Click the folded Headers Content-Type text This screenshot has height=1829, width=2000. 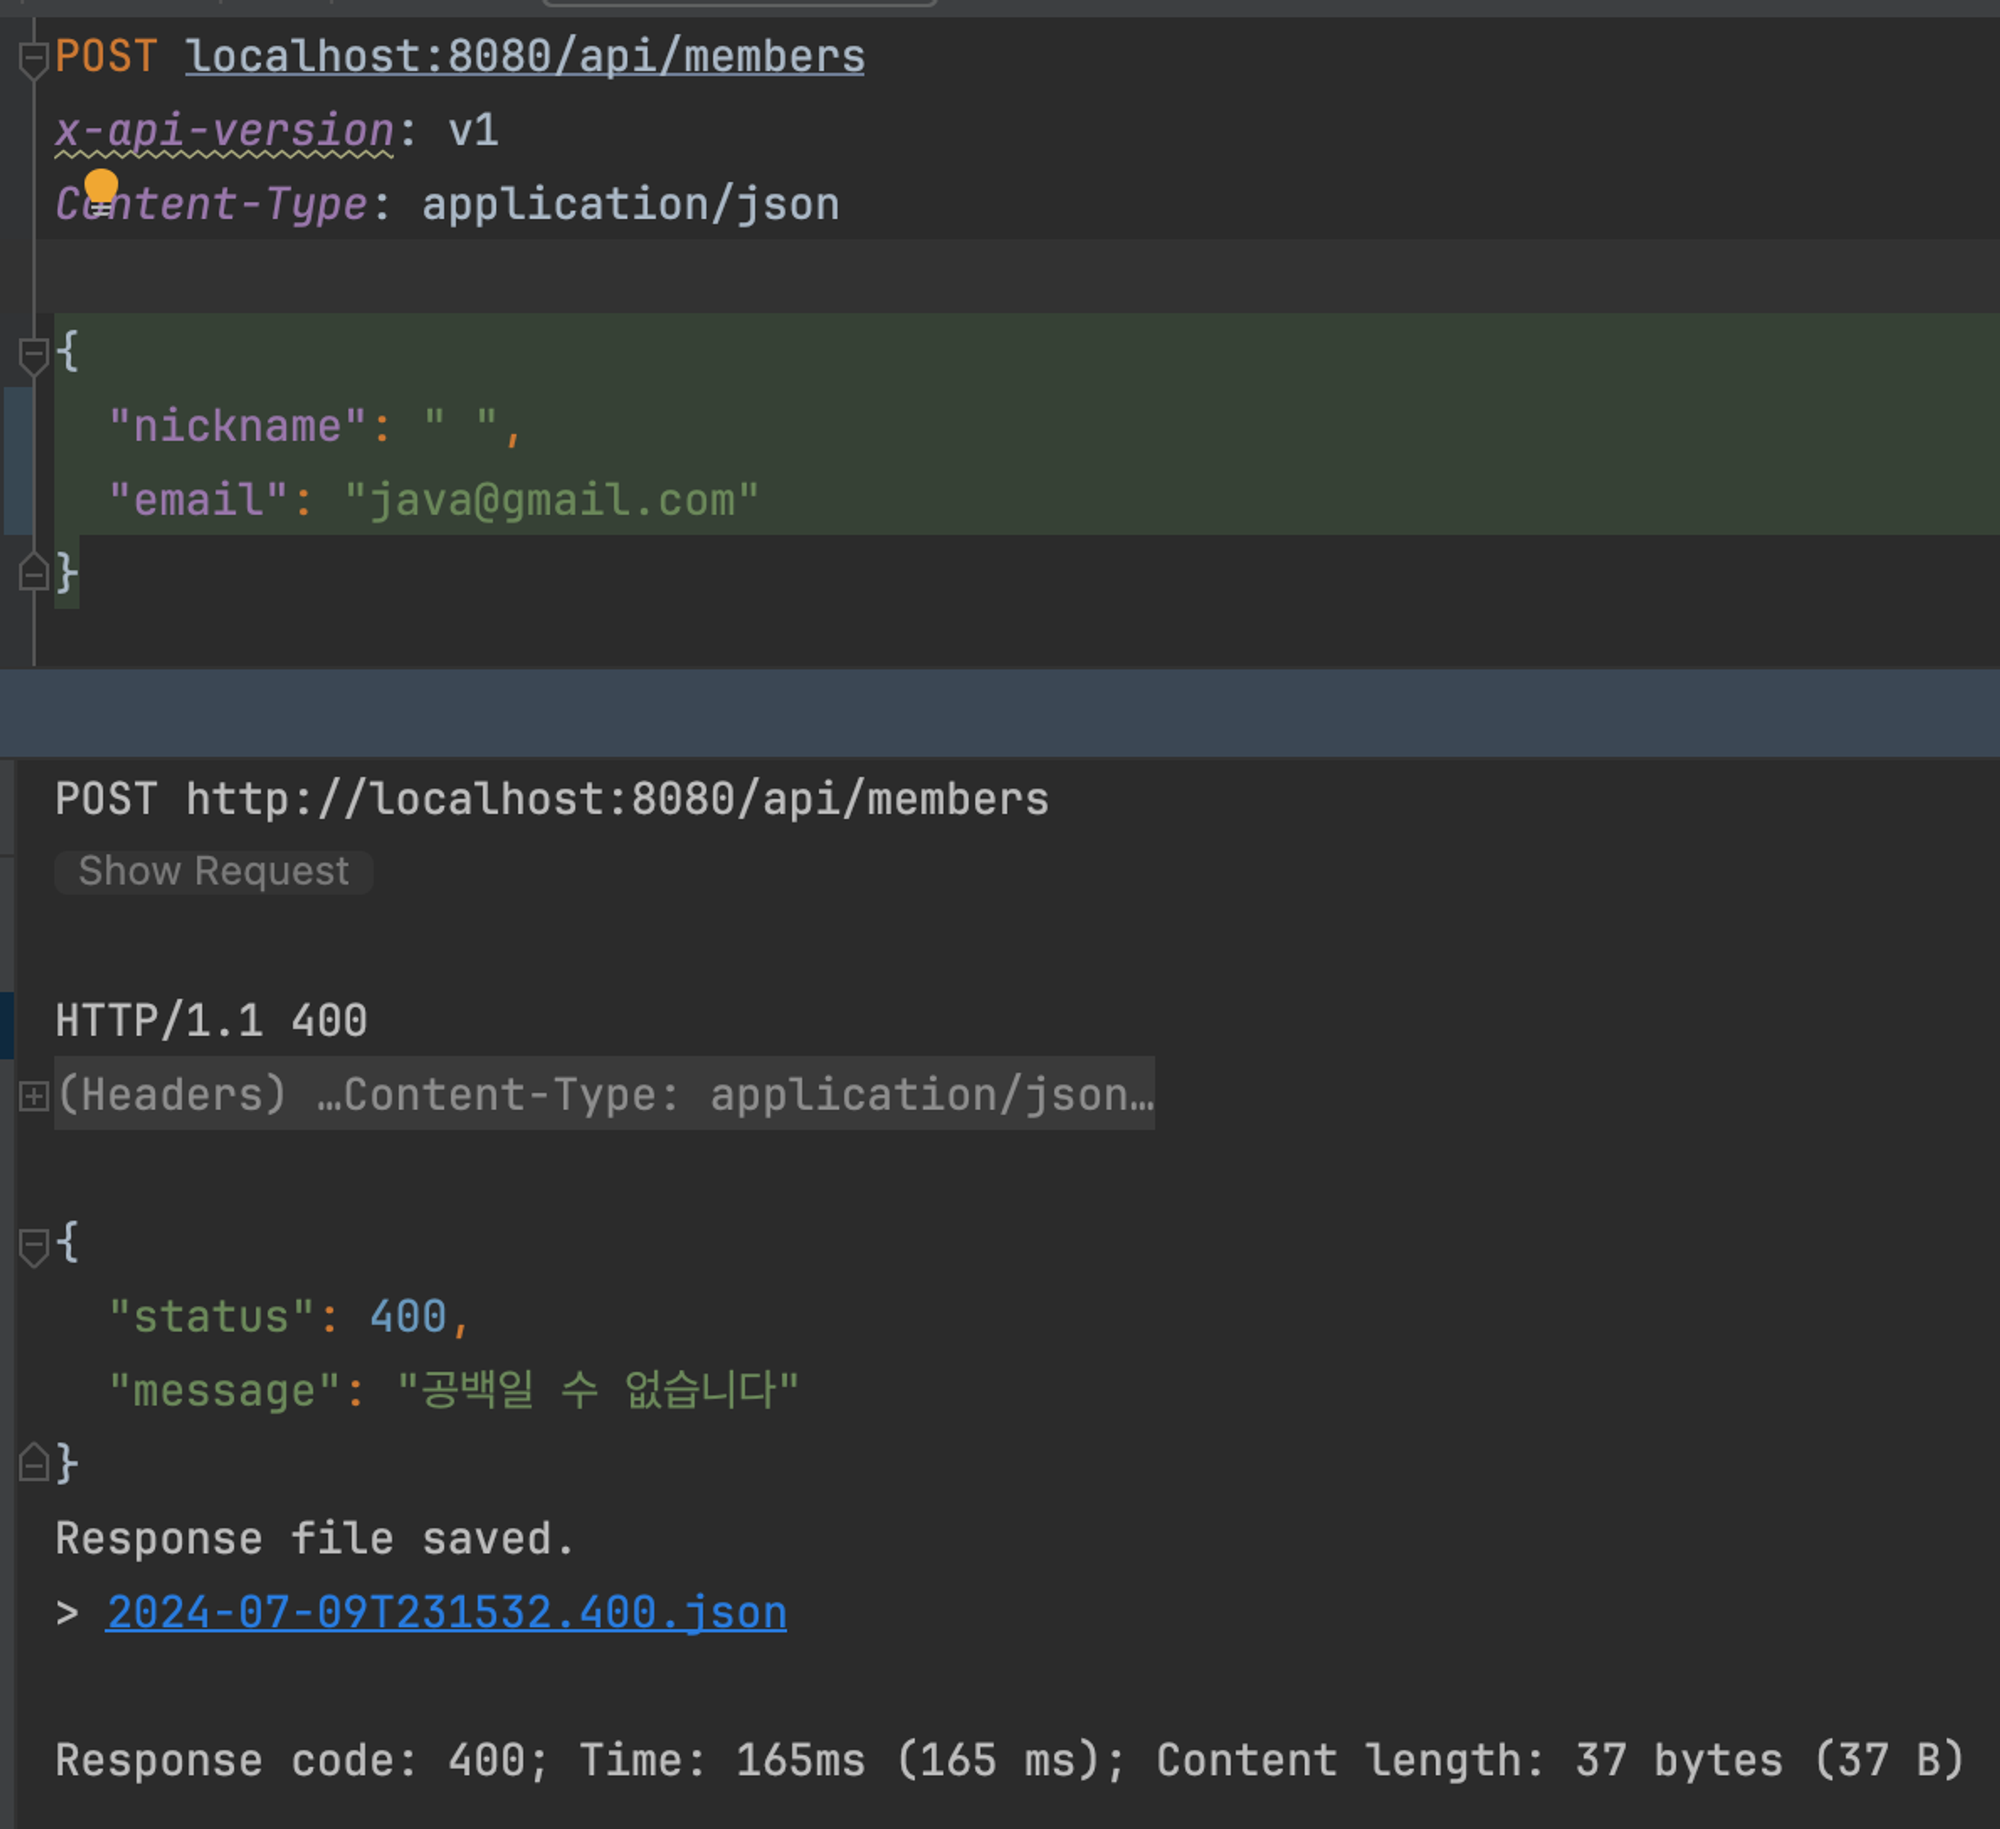604,1095
